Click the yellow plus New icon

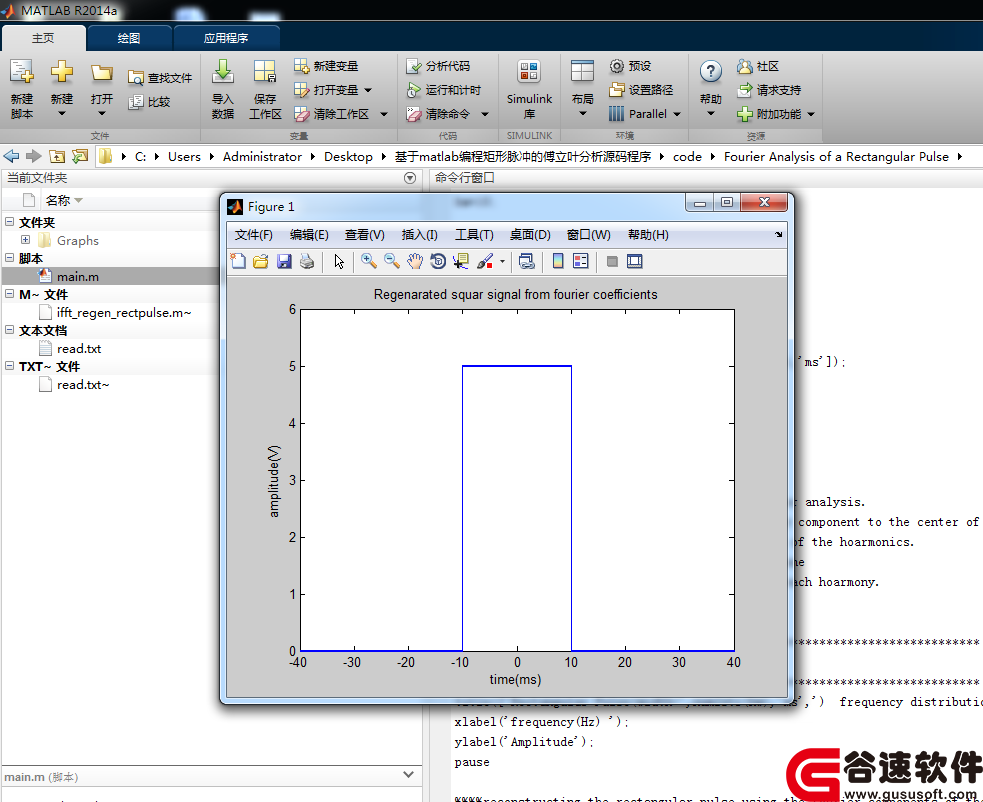click(x=61, y=72)
